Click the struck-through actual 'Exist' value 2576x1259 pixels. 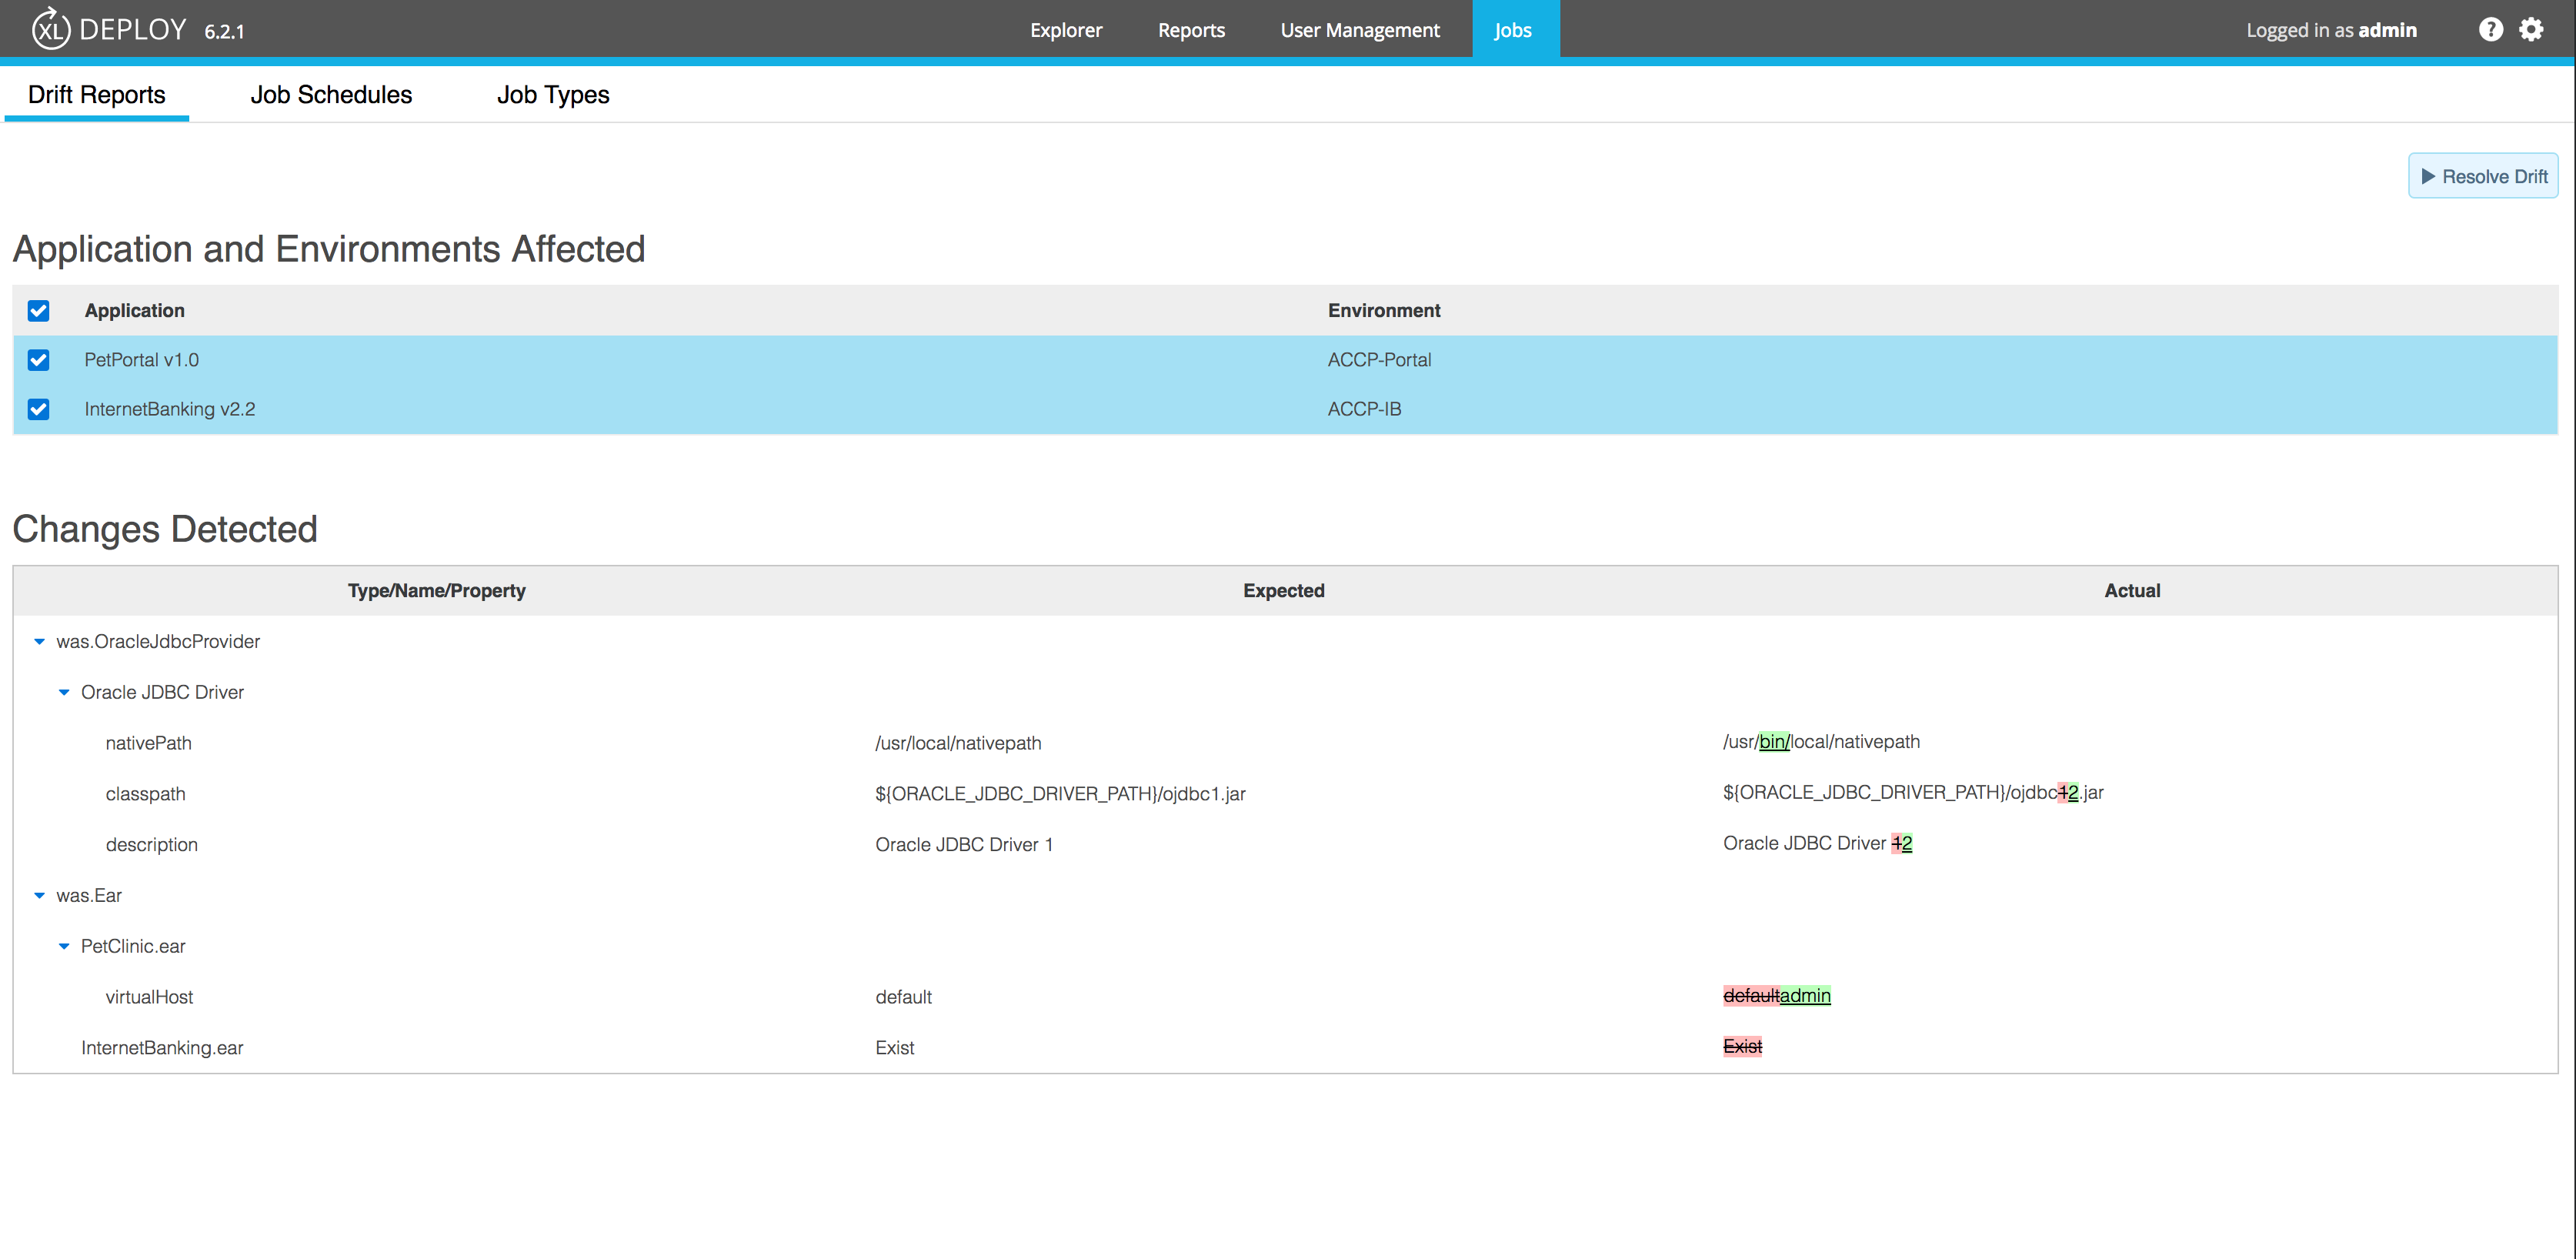point(1742,1047)
